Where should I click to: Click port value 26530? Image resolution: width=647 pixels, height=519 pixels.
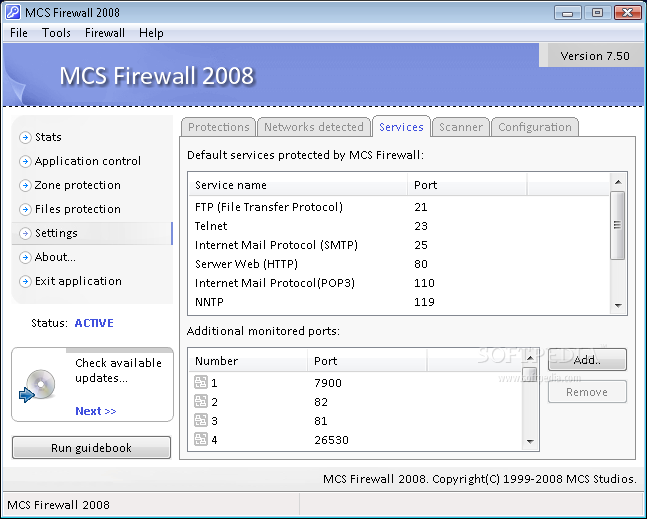coord(331,440)
